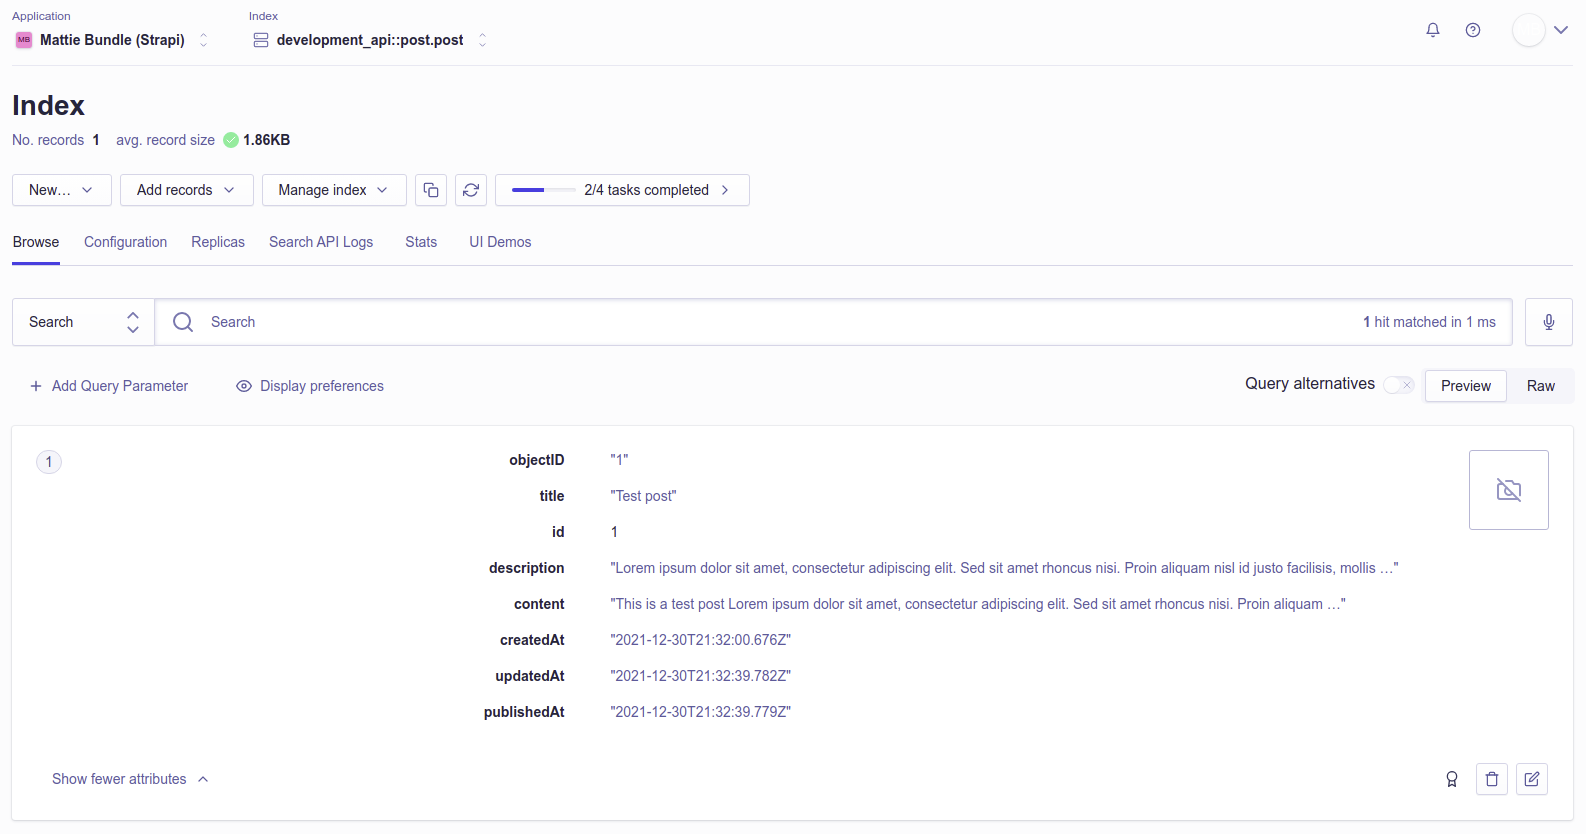
Task: Click the "Test post" title value
Action: 644,496
